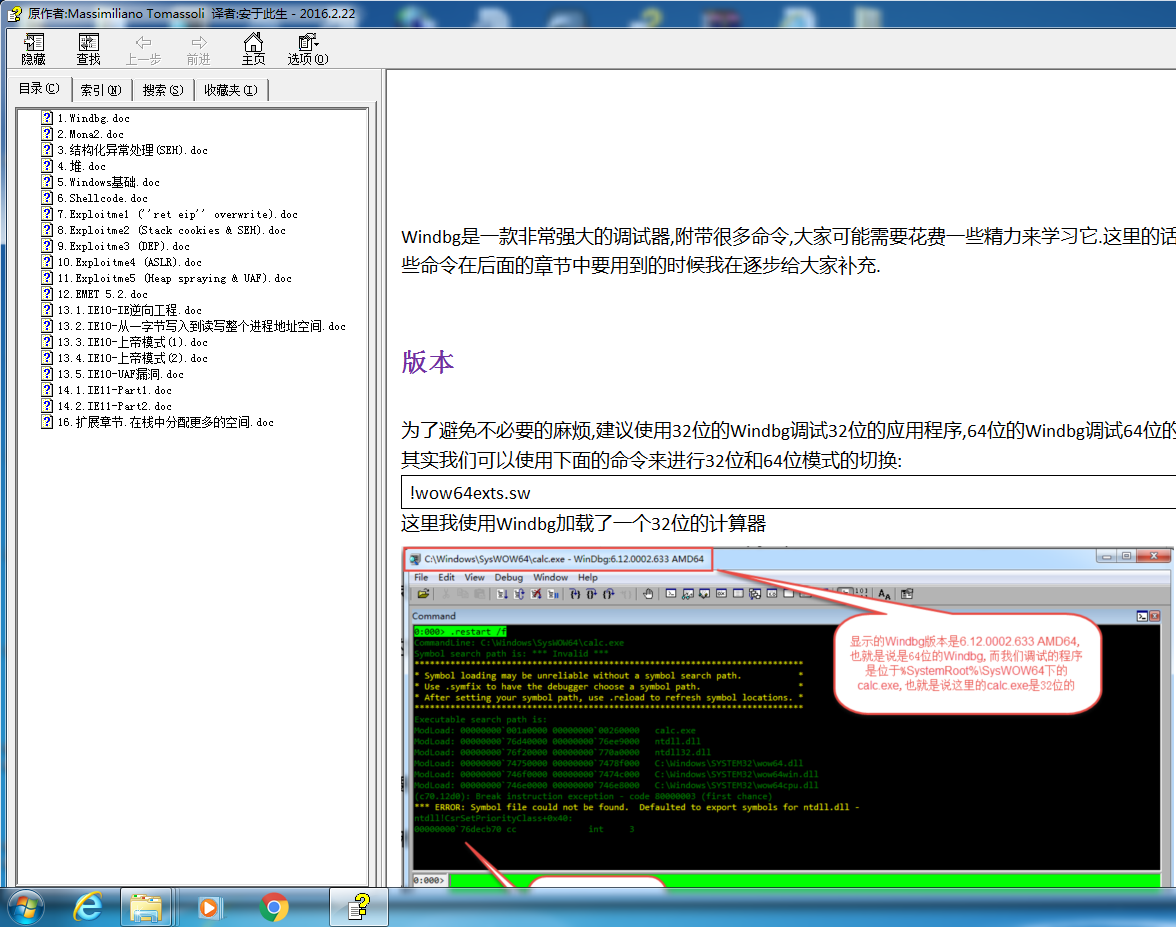Open topic 14.1.IE11-Part1.doc
The width and height of the screenshot is (1176, 927).
click(115, 390)
